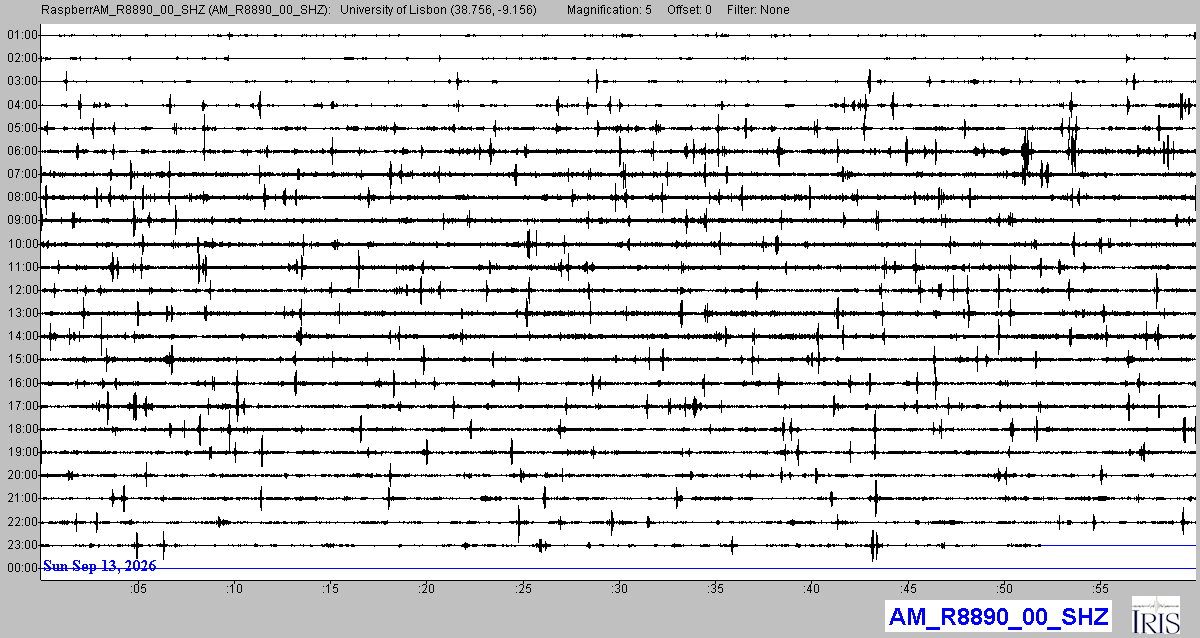Click the 00:00 hour row label
The width and height of the screenshot is (1200, 638).
coord(22,568)
